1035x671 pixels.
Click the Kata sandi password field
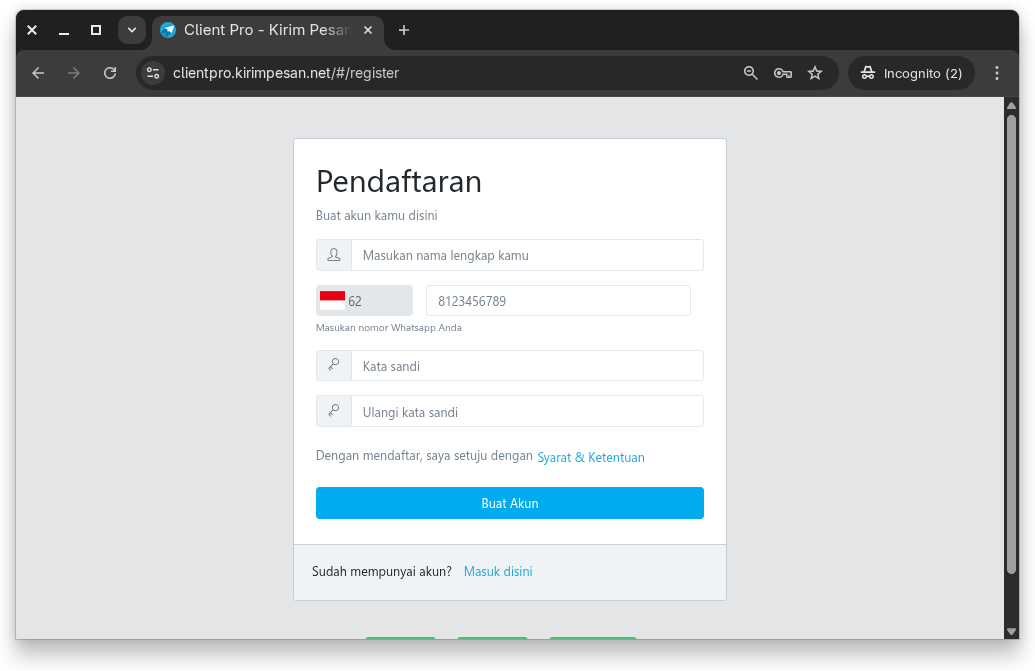pyautogui.click(x=527, y=366)
